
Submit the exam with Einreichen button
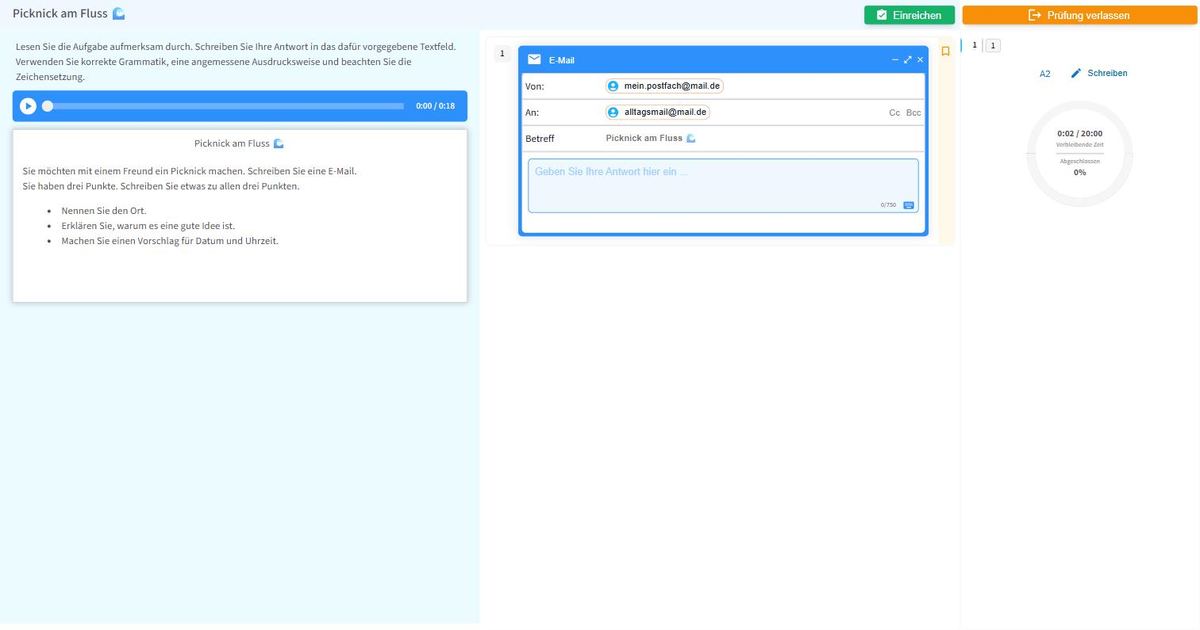pos(909,15)
